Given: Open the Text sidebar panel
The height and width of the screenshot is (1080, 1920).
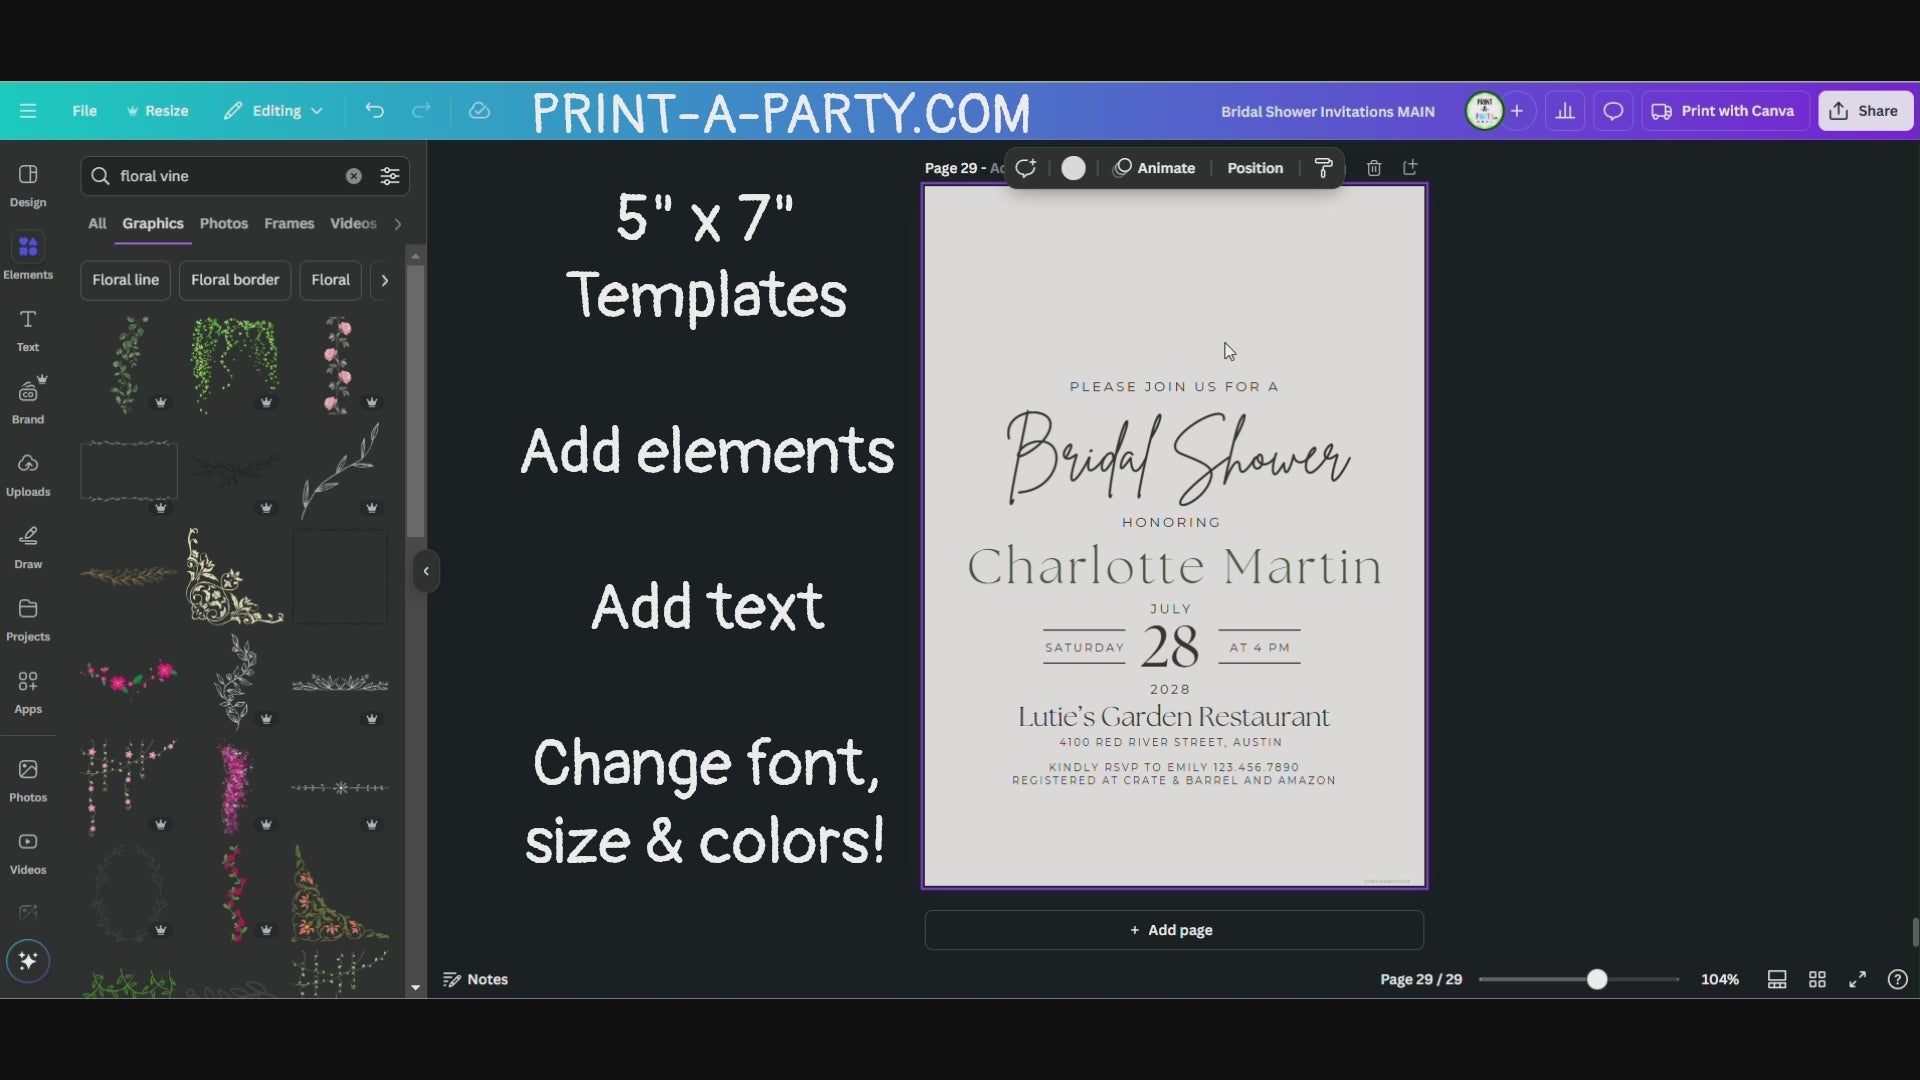Looking at the screenshot, I should coord(28,331).
